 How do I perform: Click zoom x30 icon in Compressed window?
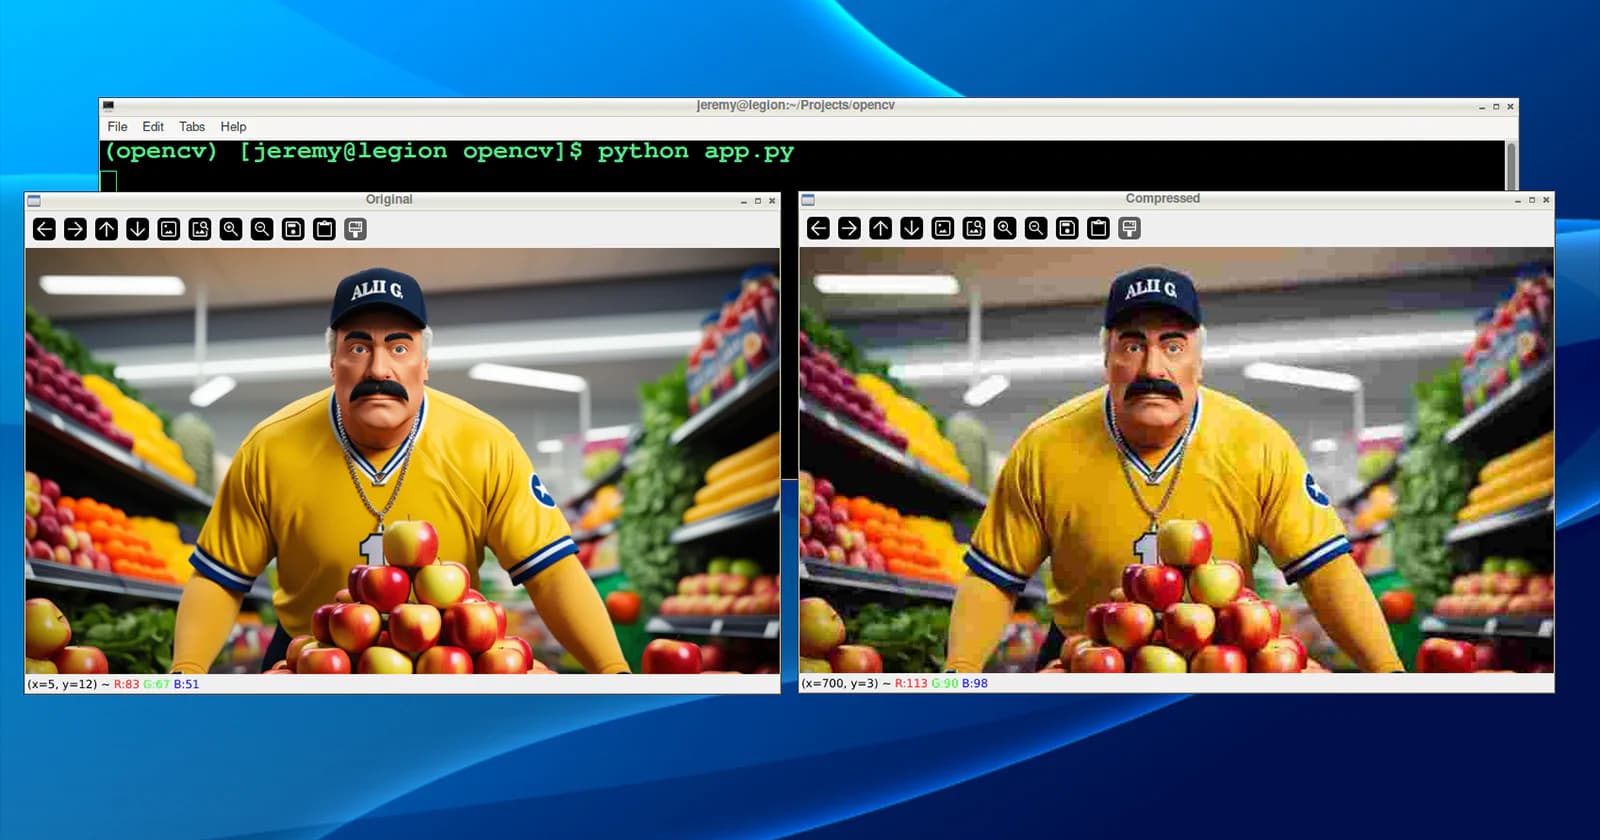[x=974, y=228]
